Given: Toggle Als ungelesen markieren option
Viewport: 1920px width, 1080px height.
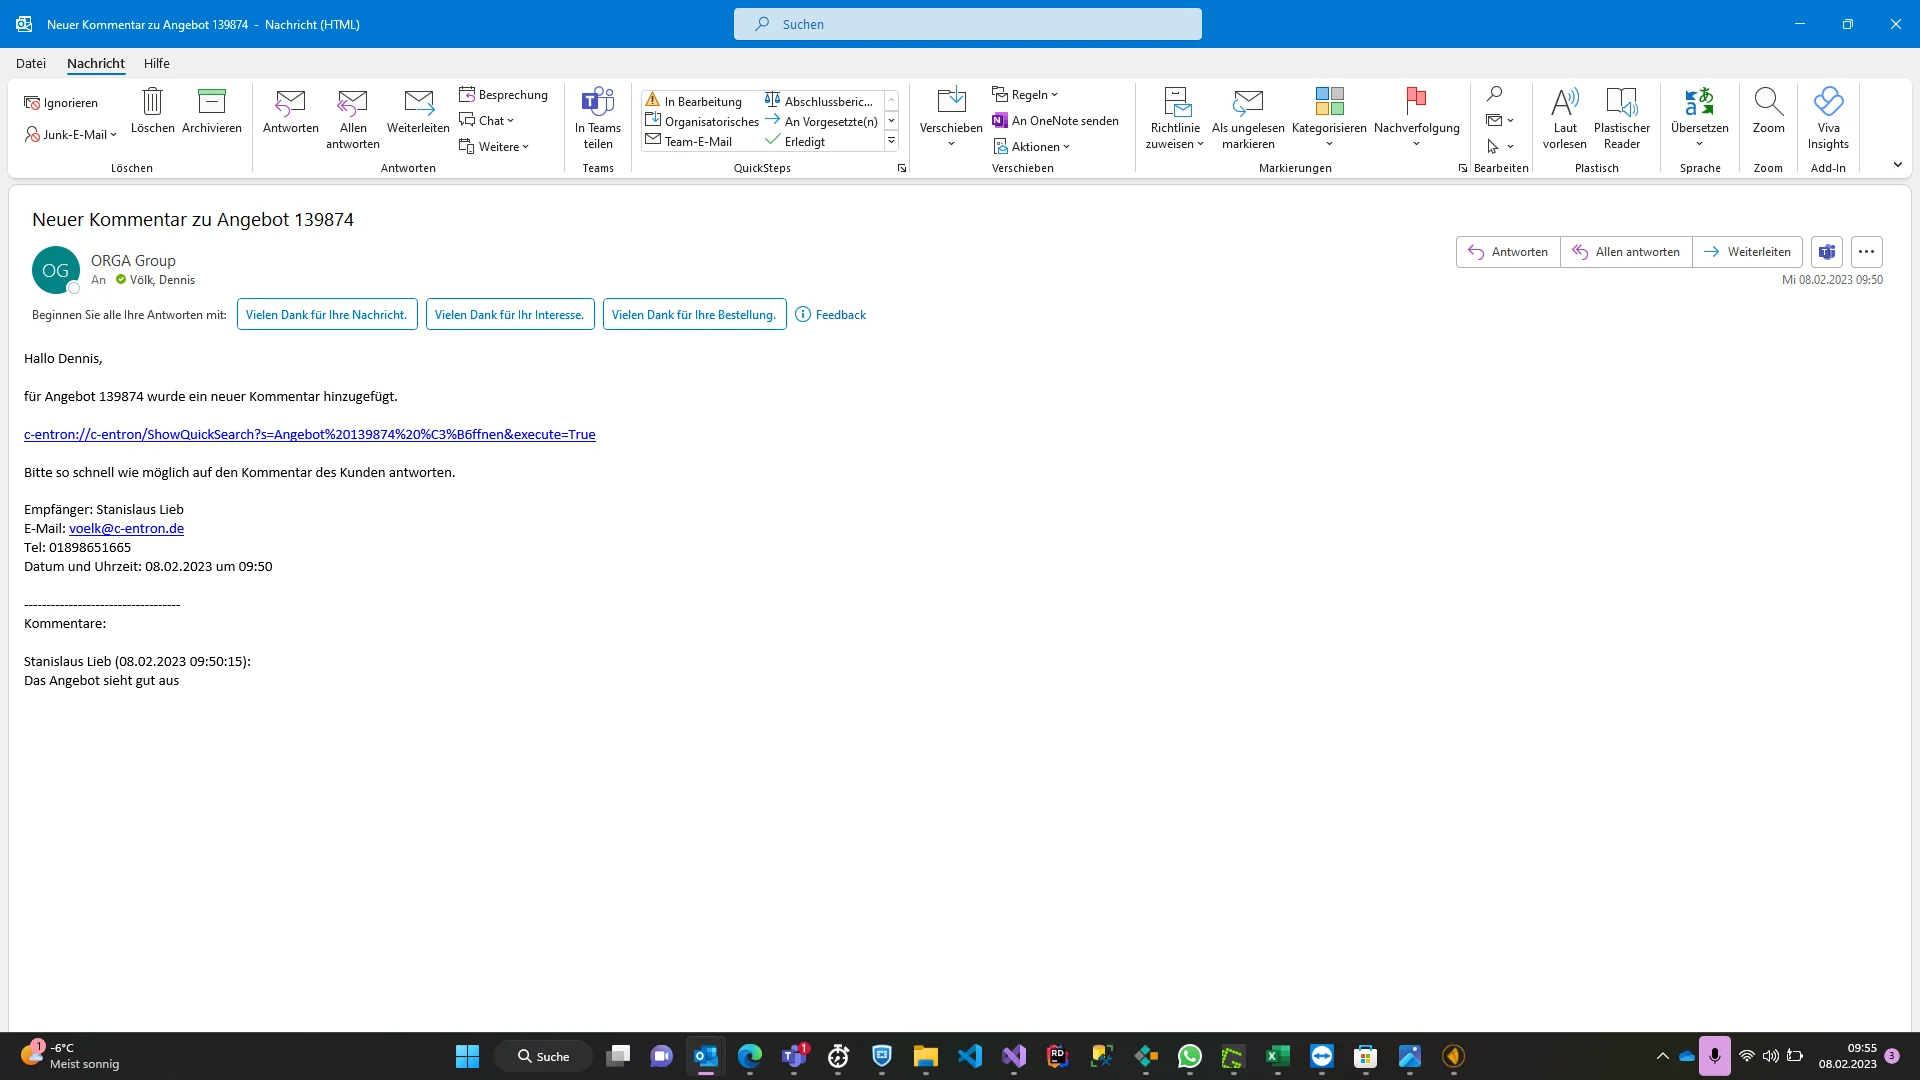Looking at the screenshot, I should (1249, 117).
